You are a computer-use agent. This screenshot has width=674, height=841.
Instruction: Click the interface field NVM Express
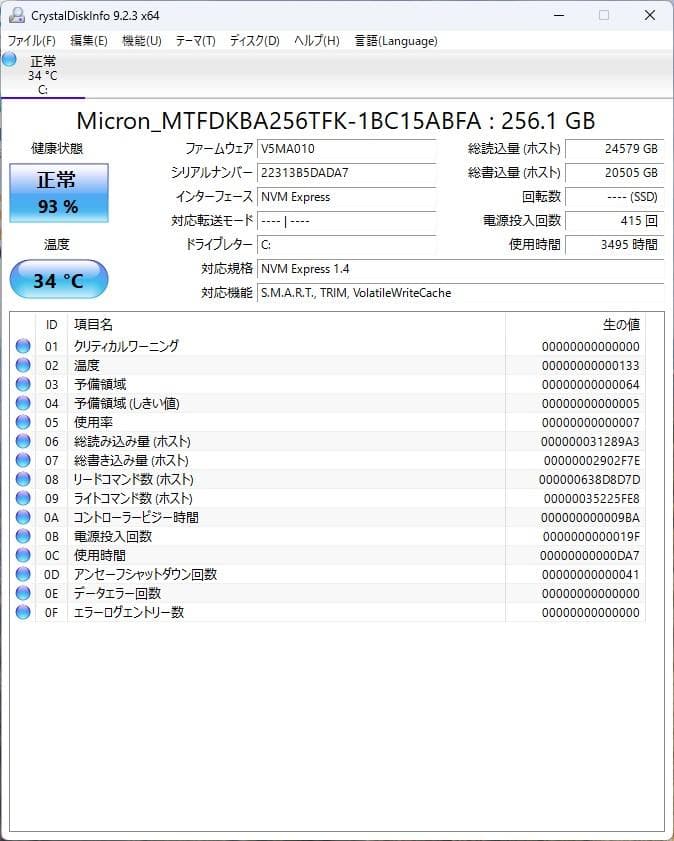coord(346,197)
